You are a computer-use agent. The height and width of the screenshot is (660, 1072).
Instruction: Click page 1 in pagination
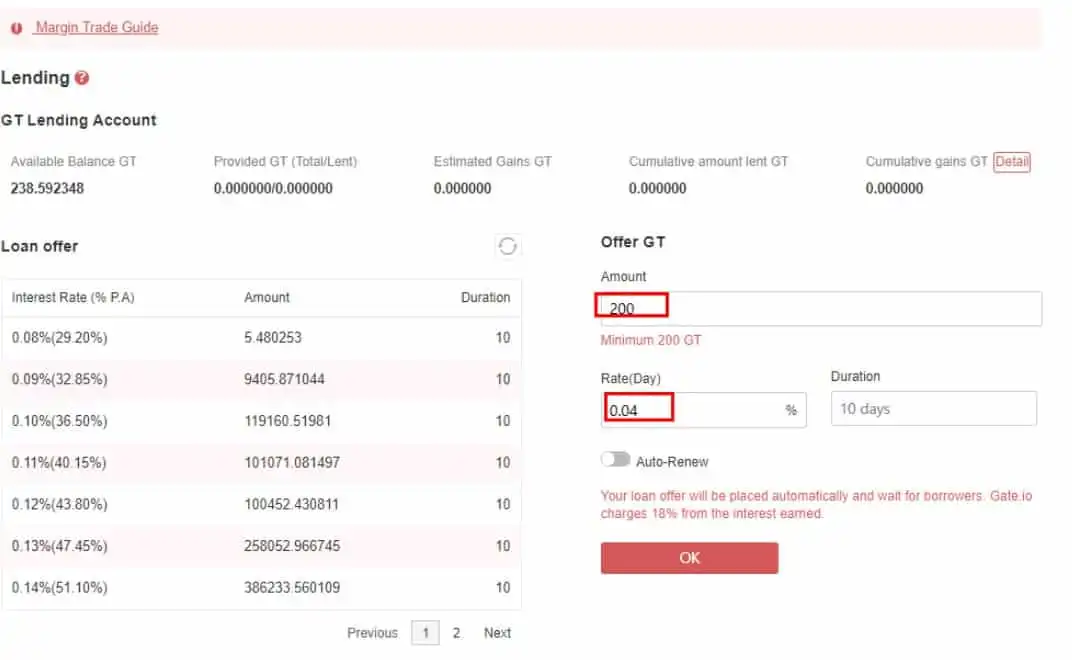tap(425, 633)
